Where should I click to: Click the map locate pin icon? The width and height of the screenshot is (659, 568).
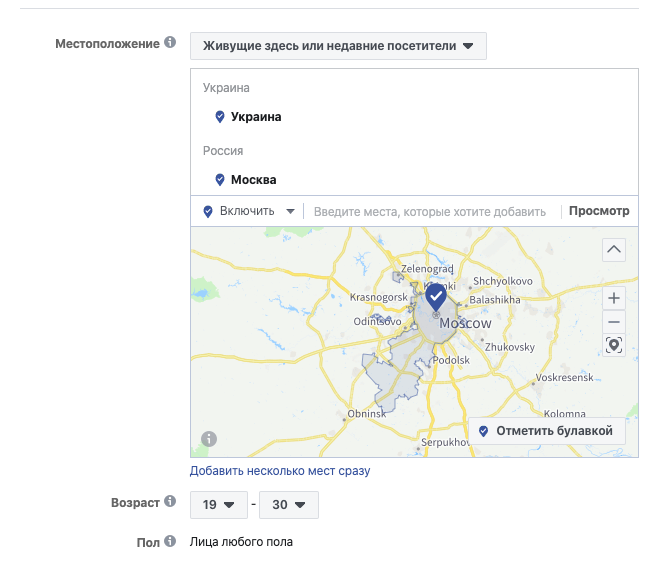614,345
